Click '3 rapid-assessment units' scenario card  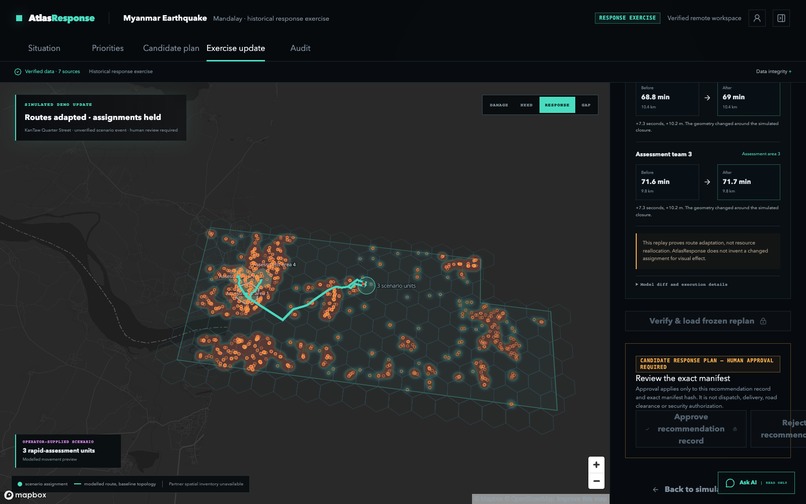pos(68,451)
